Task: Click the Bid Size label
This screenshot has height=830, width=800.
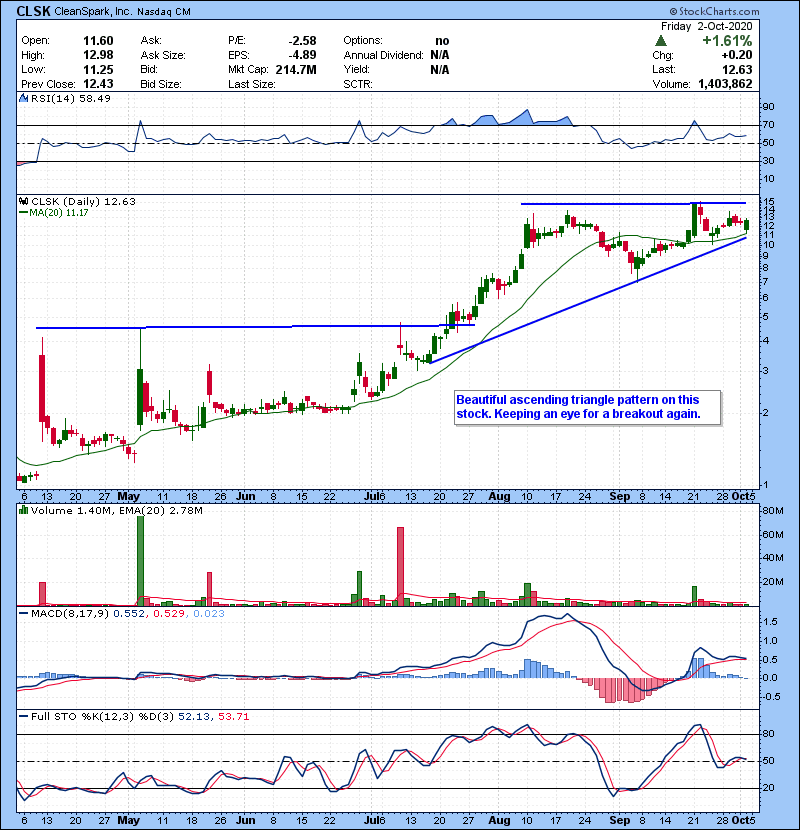Action: coord(161,84)
